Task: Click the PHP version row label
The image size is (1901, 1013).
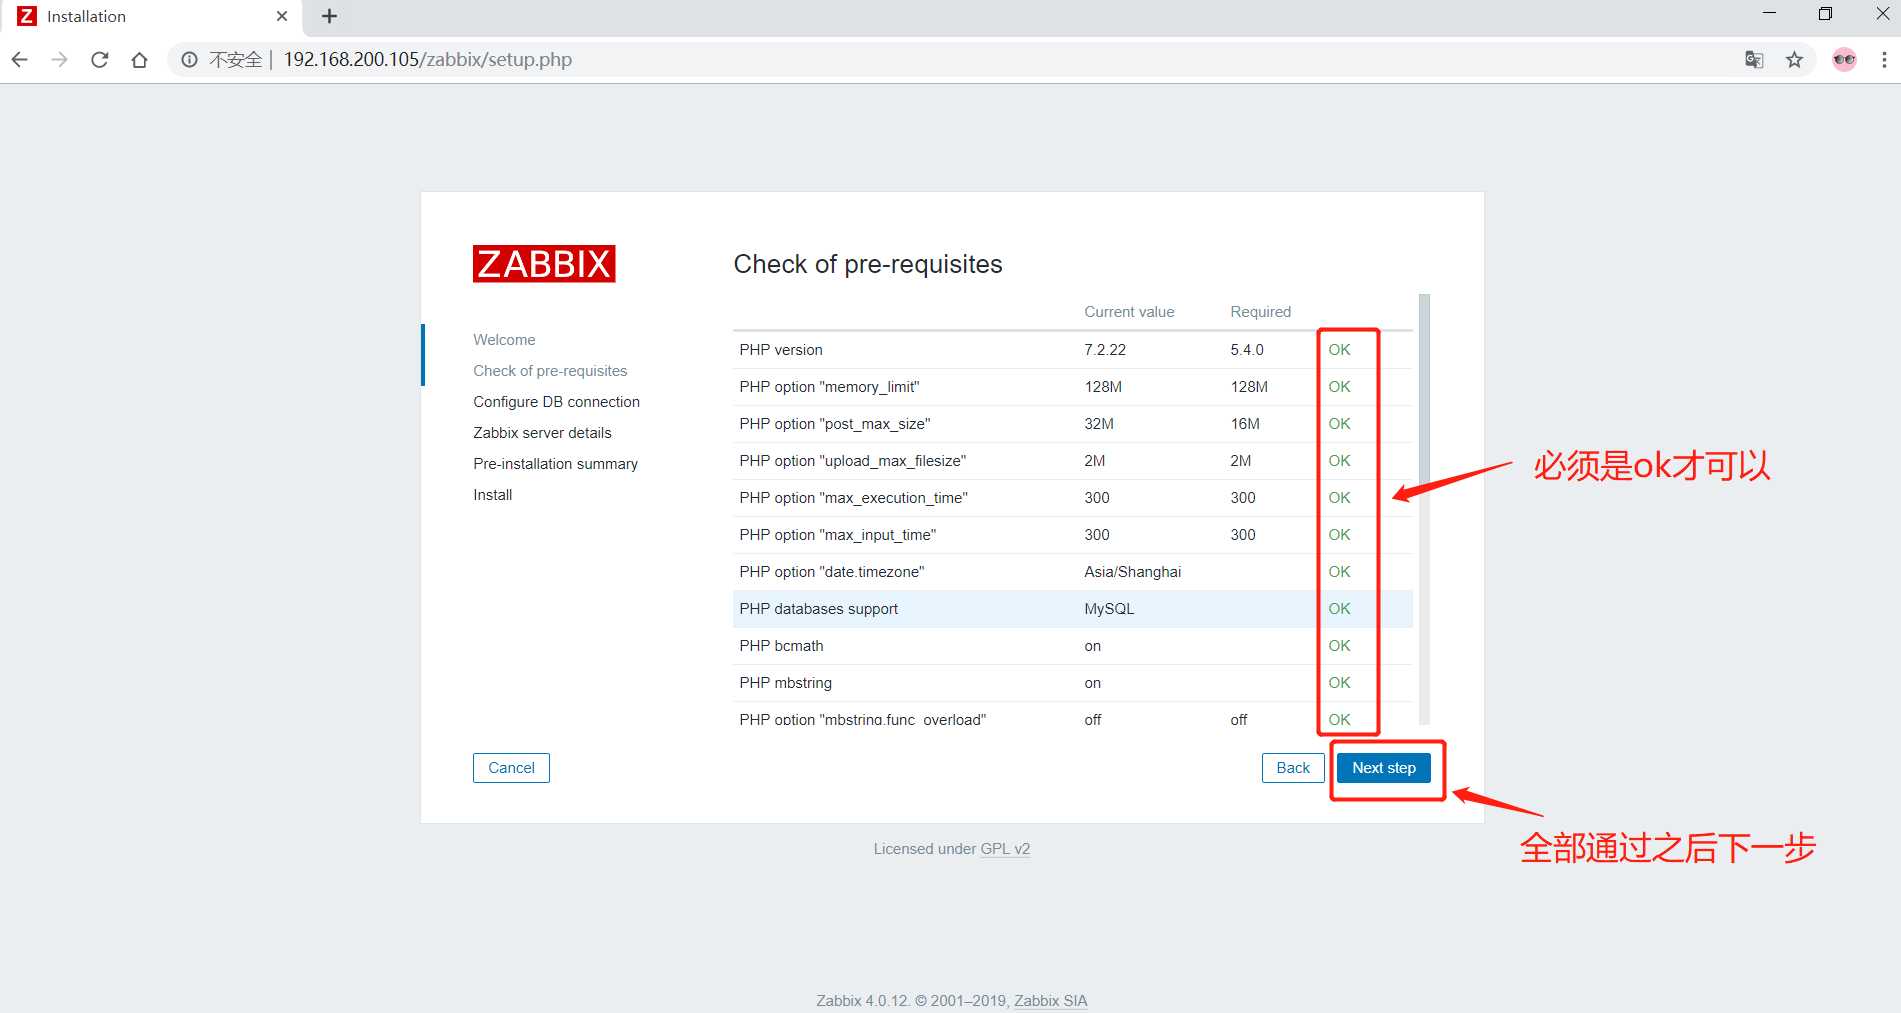Action: tap(781, 350)
